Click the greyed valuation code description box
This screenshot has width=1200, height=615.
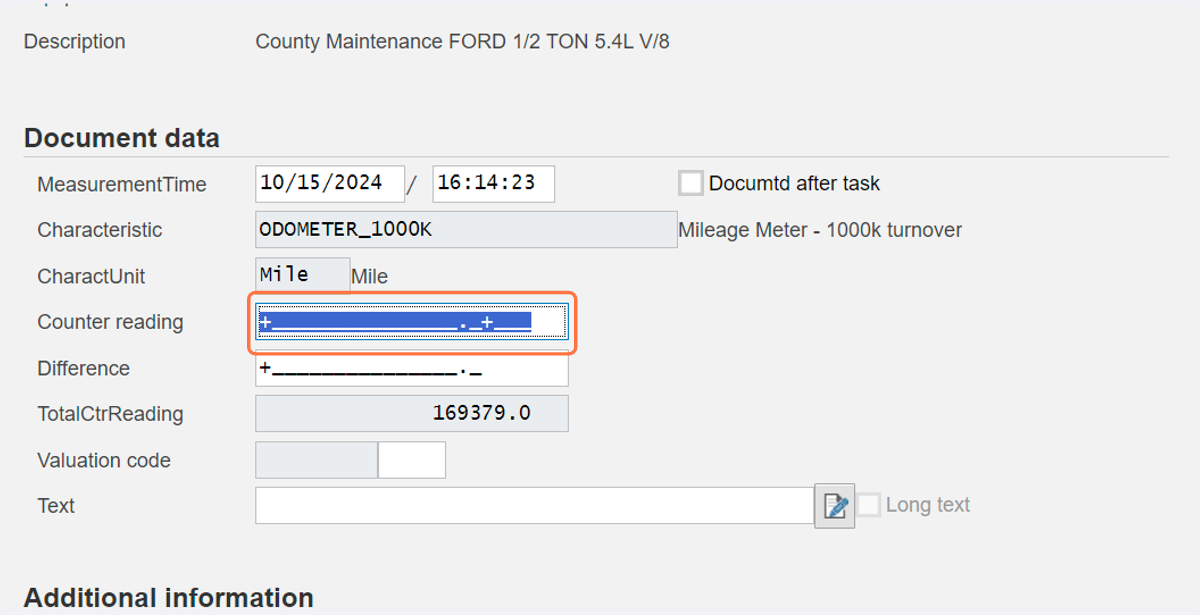[x=317, y=460]
